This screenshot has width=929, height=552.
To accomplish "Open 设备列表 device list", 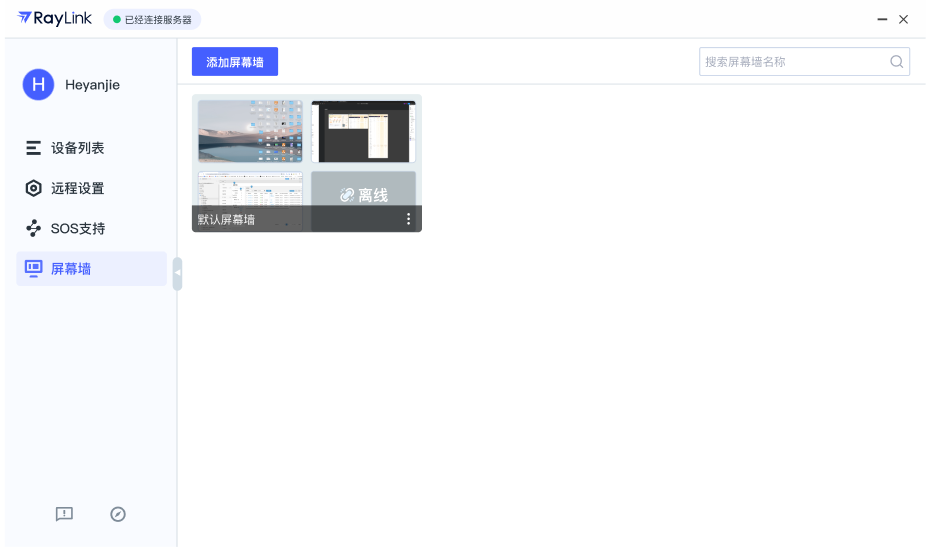I will [91, 148].
